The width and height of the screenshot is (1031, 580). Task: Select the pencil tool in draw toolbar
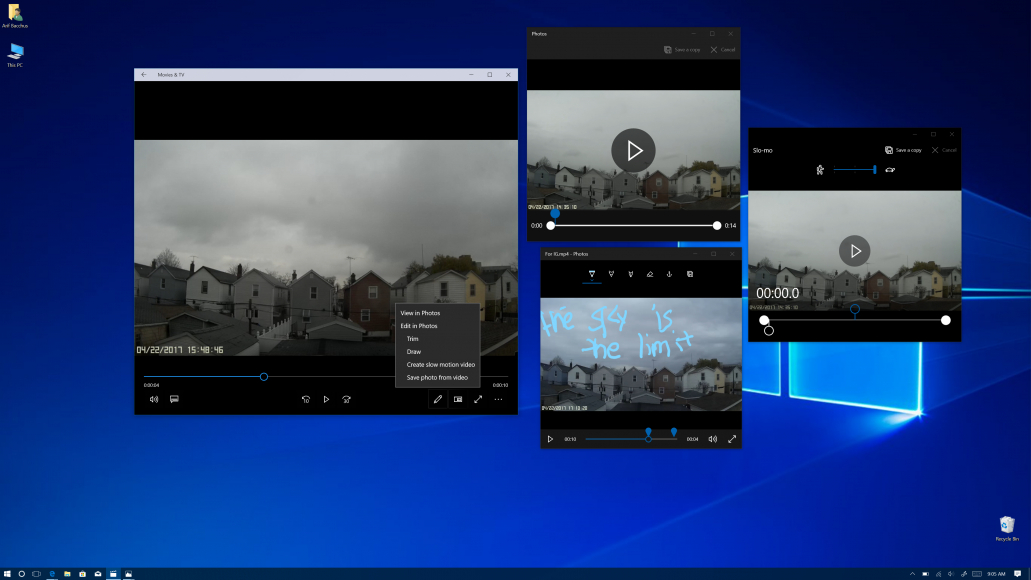(x=611, y=274)
